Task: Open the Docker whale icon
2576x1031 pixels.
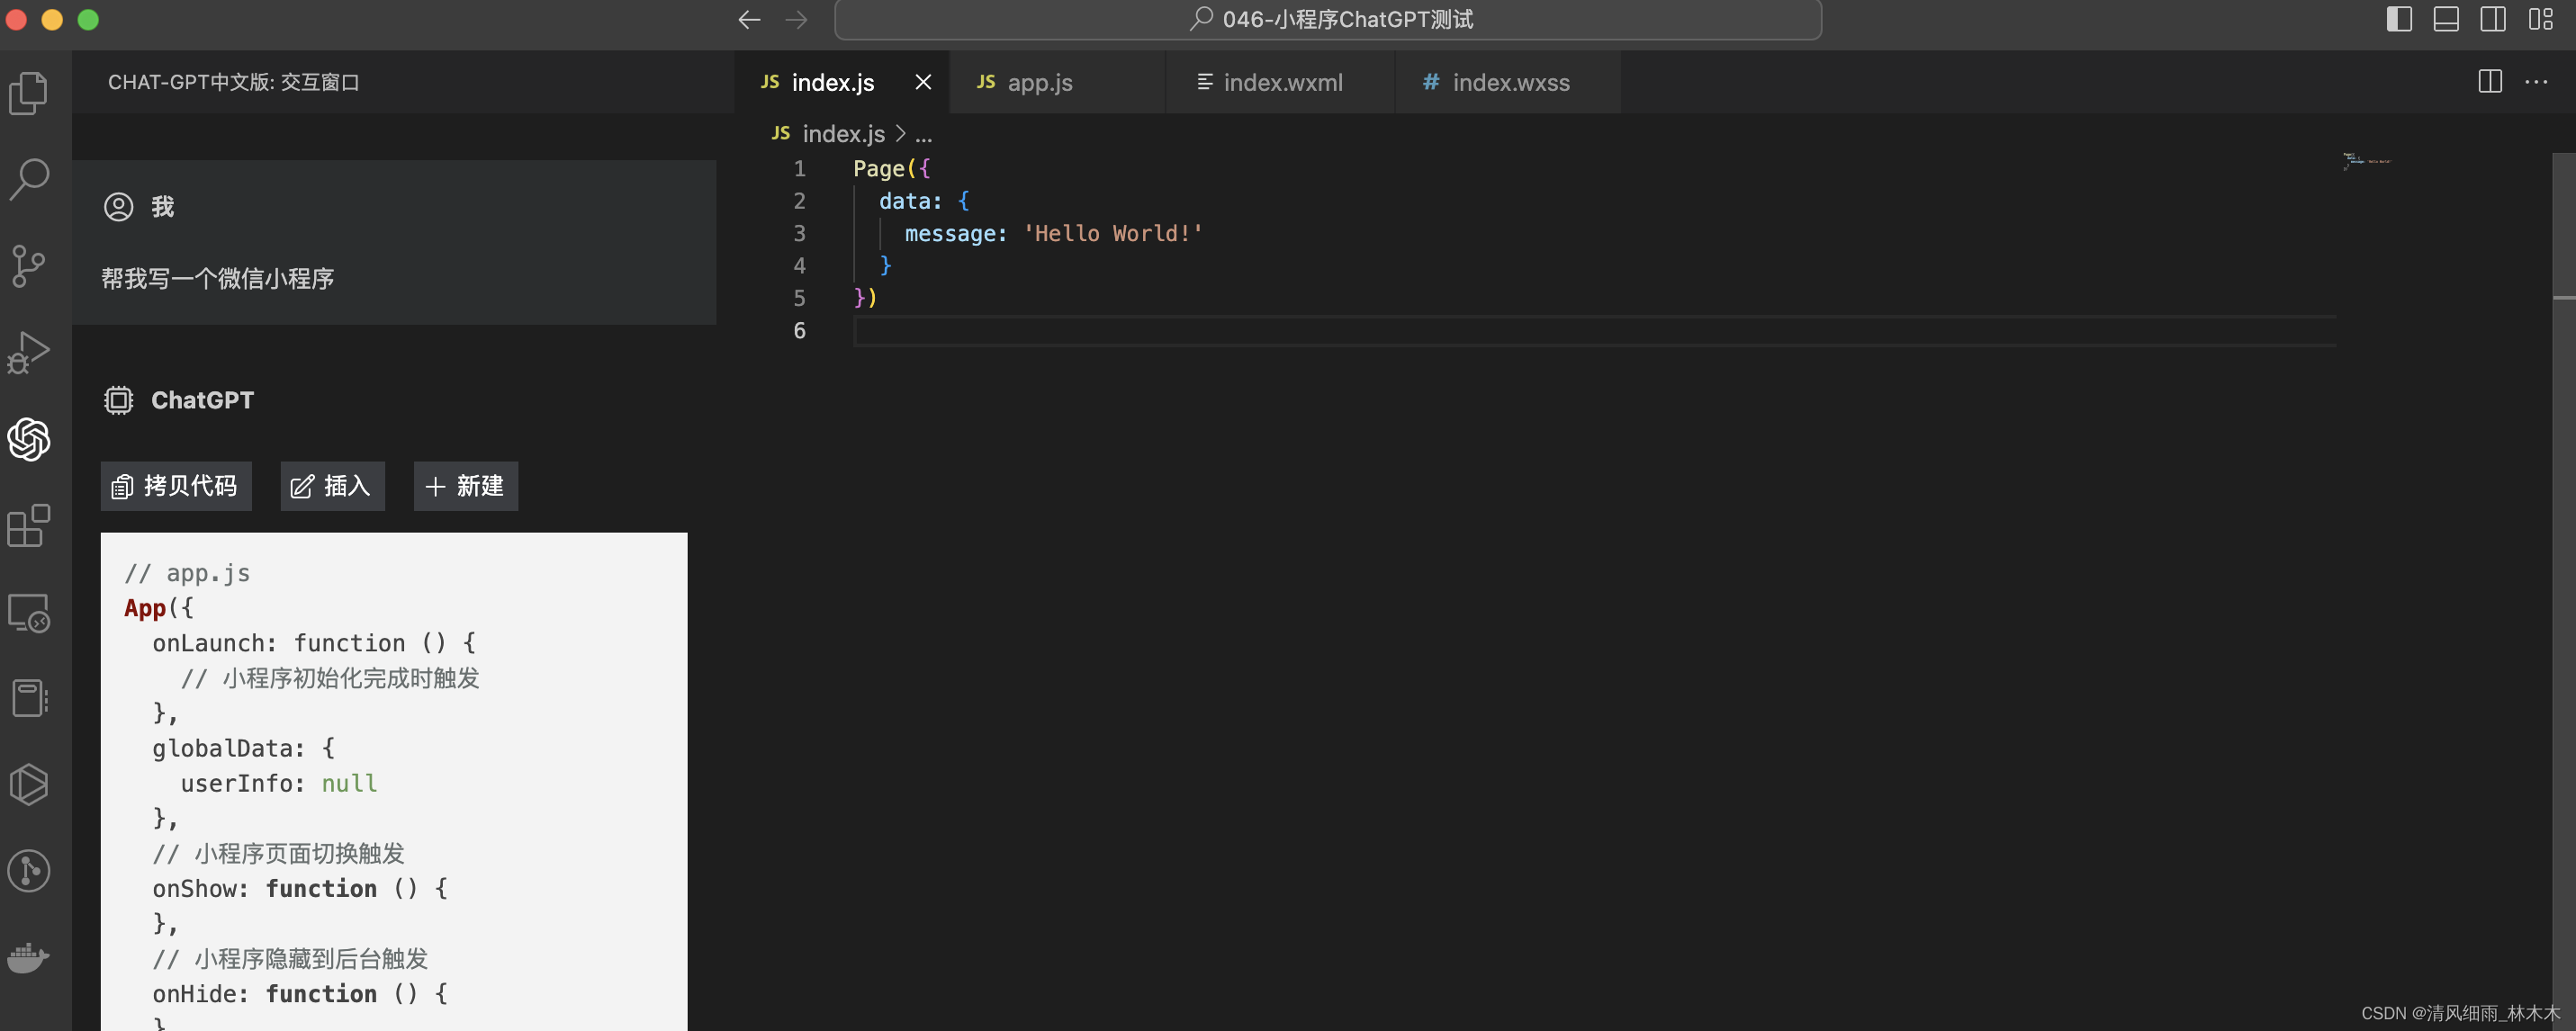Action: (28, 957)
